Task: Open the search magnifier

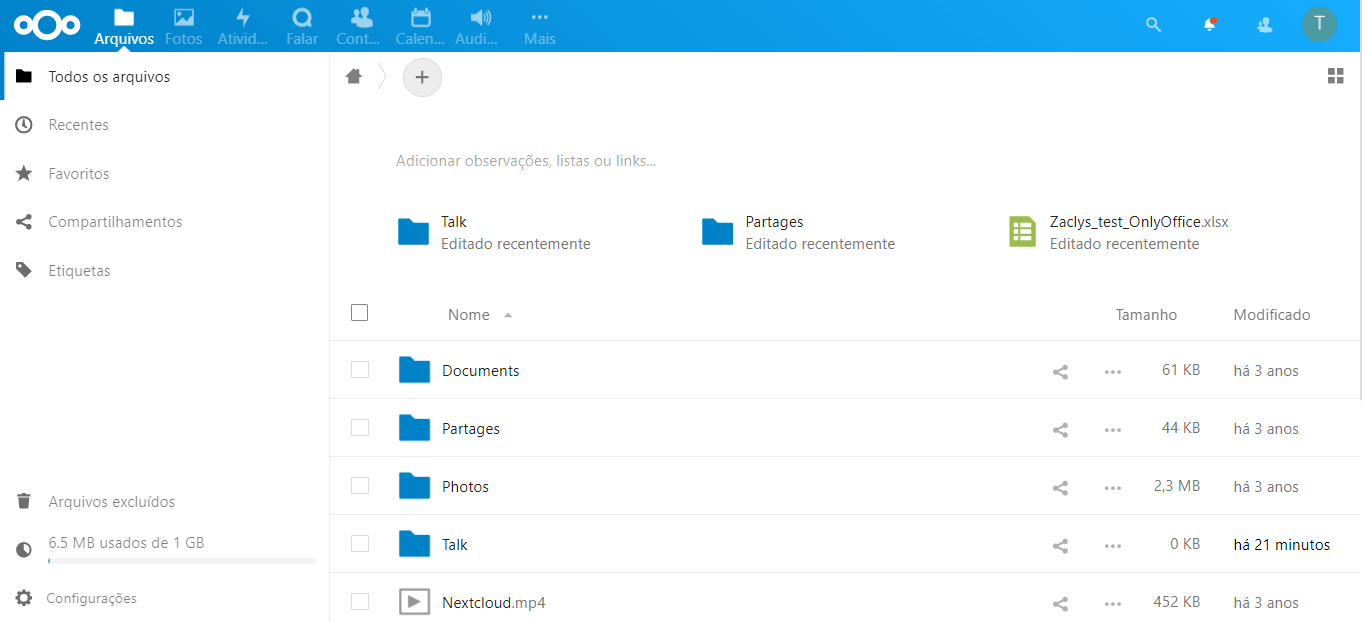Action: tap(1153, 25)
